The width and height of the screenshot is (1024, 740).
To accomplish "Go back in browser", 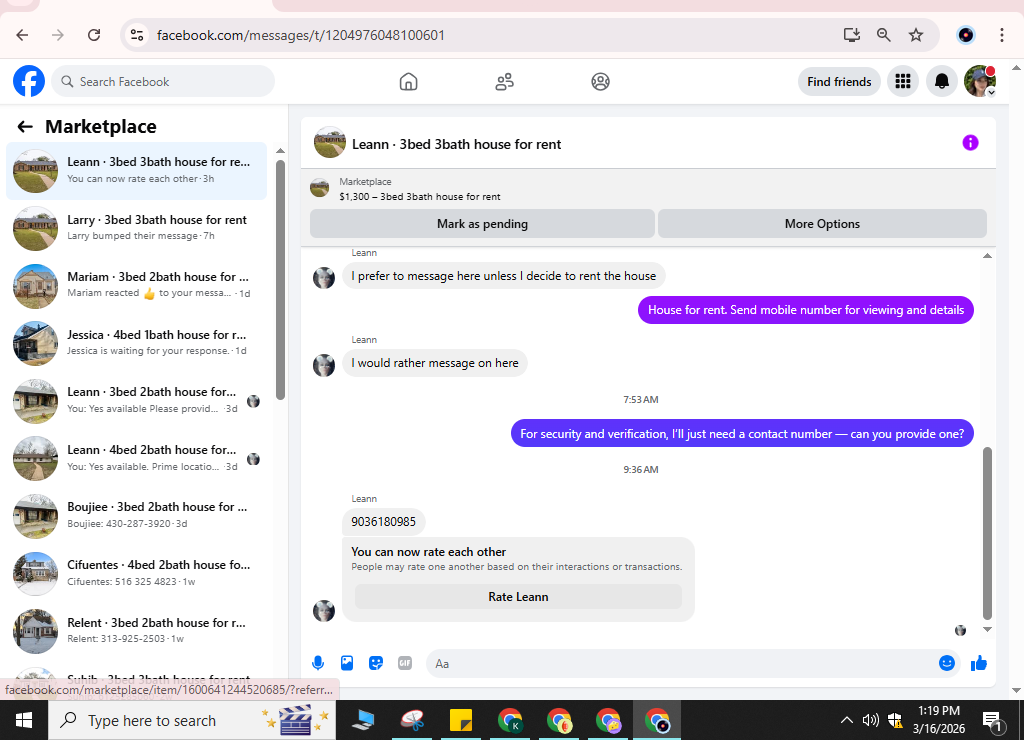I will (22, 35).
